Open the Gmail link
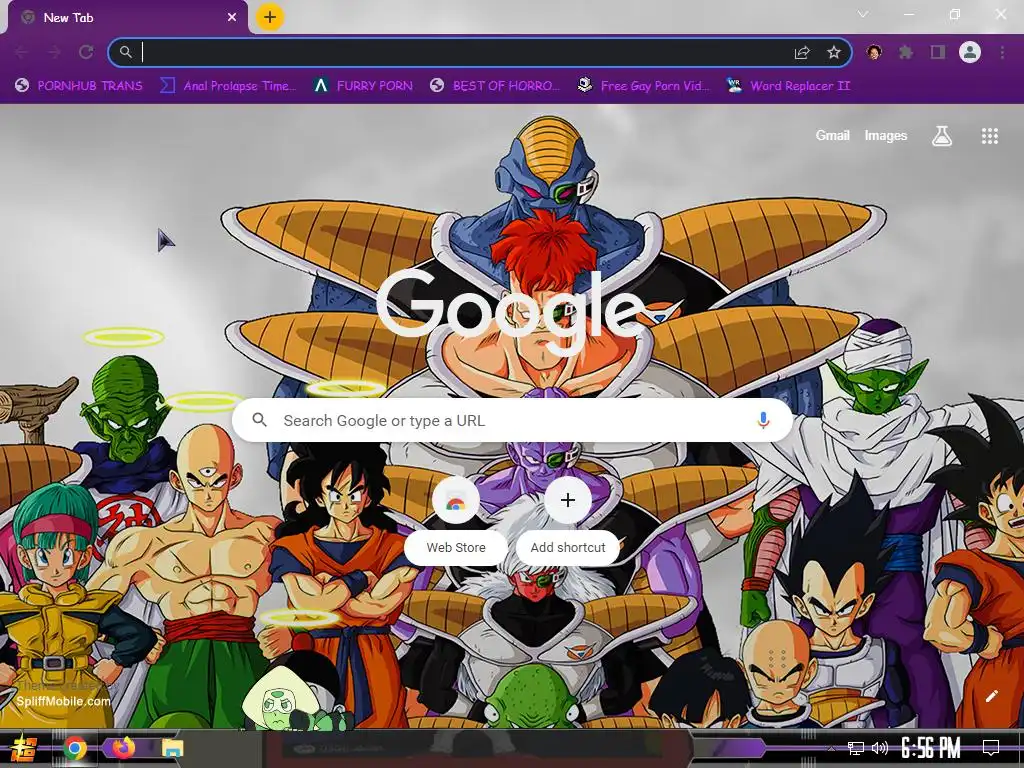This screenshot has width=1024, height=768. pos(833,135)
